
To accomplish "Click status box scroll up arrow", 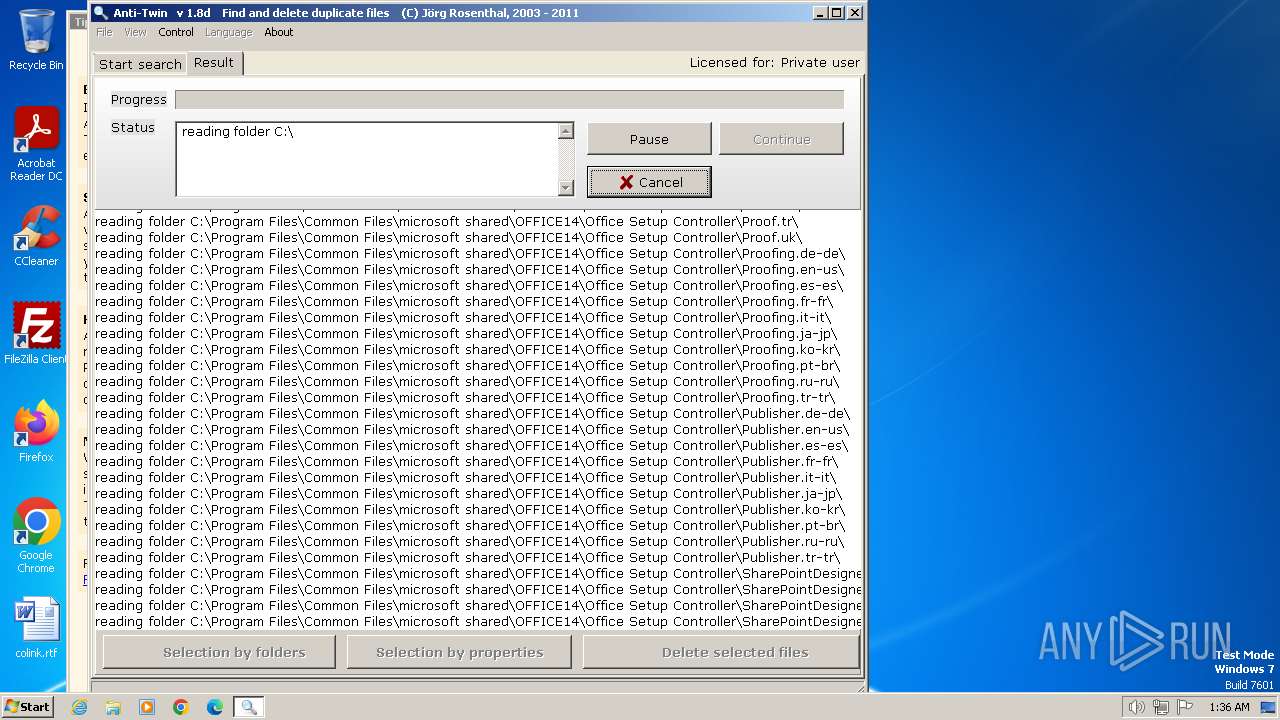I will click(x=566, y=131).
